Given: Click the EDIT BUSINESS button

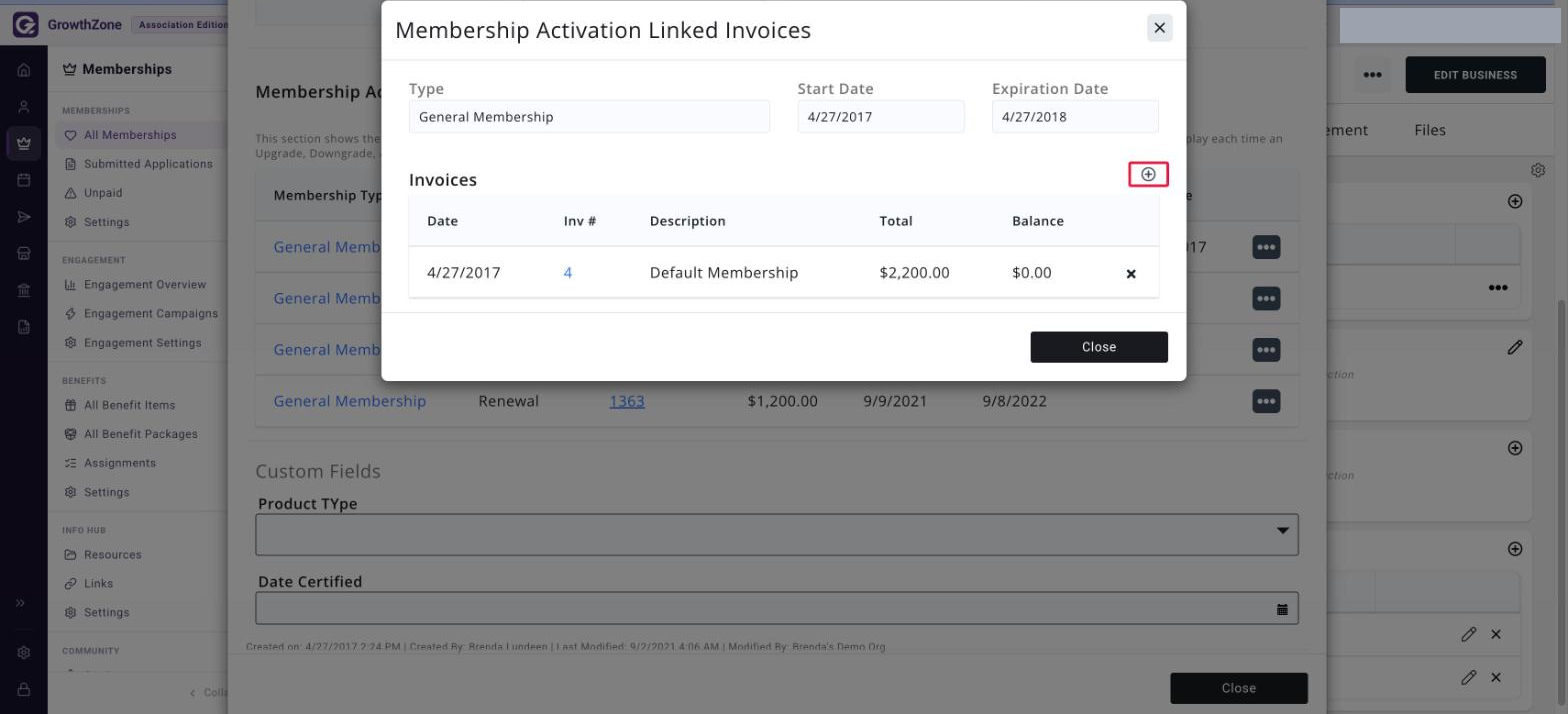Looking at the screenshot, I should pos(1475,75).
